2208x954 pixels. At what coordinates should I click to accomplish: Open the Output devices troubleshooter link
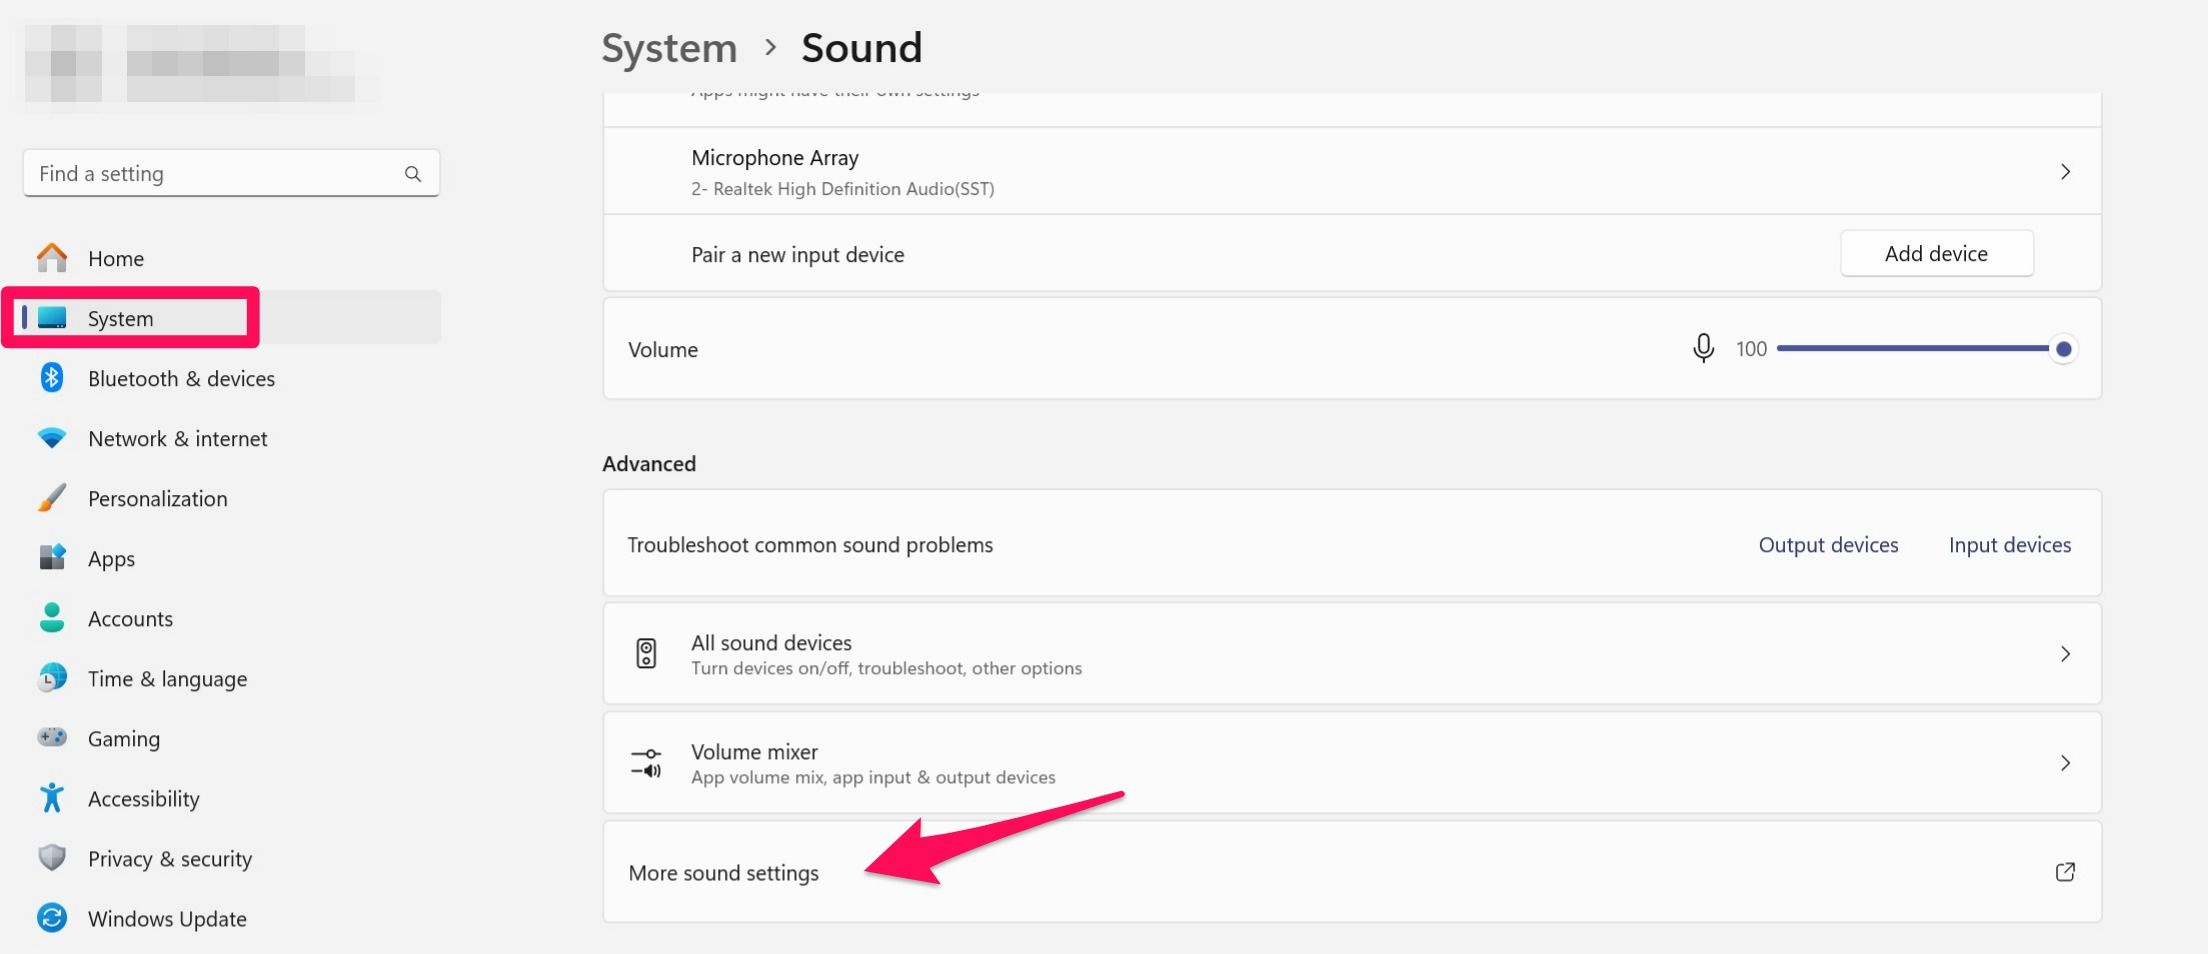1828,545
